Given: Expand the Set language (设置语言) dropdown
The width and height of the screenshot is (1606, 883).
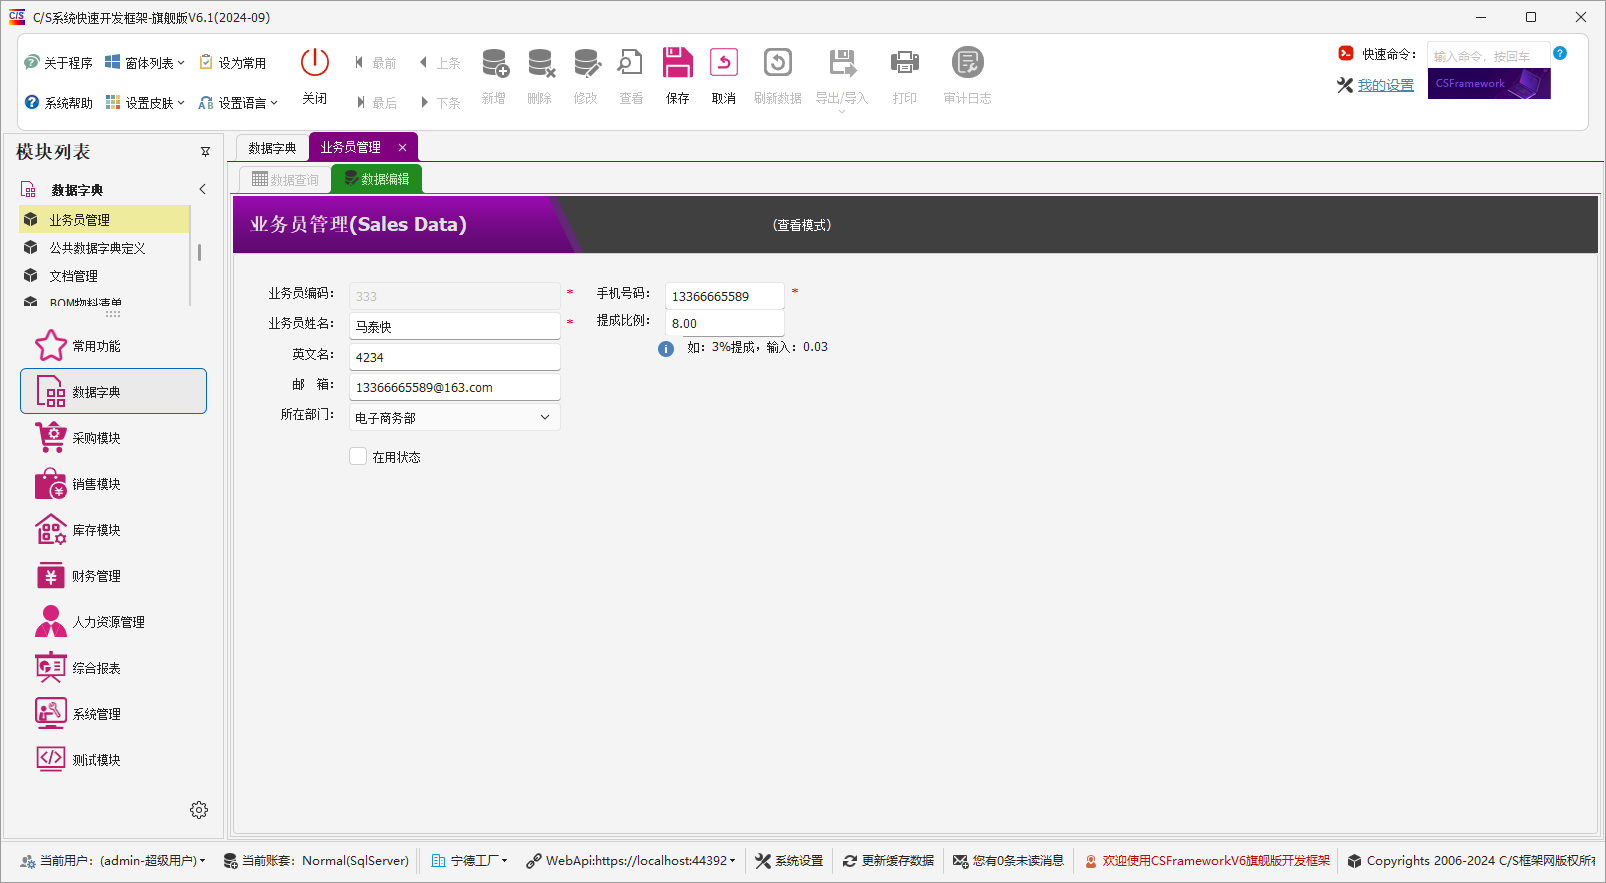Looking at the screenshot, I should (x=238, y=102).
